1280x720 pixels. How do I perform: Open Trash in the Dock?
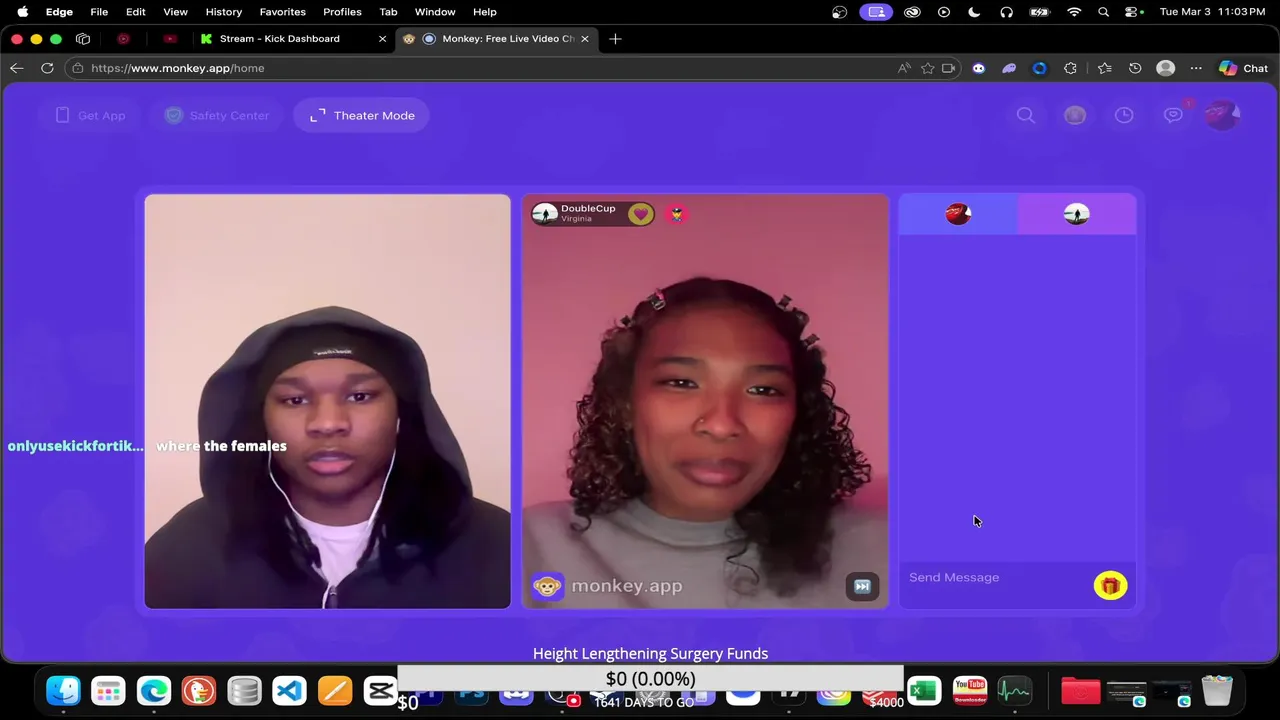(x=1217, y=691)
